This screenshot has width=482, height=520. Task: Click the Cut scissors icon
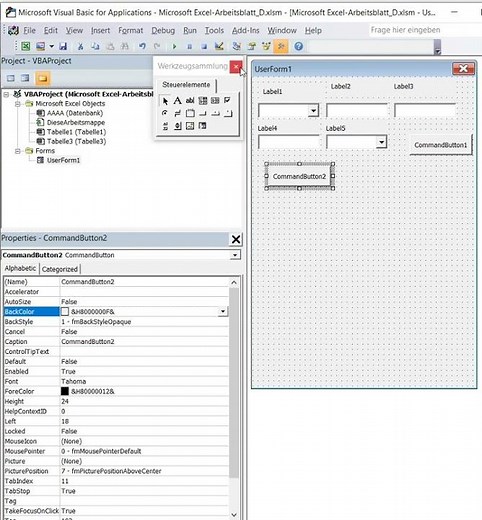click(x=80, y=46)
